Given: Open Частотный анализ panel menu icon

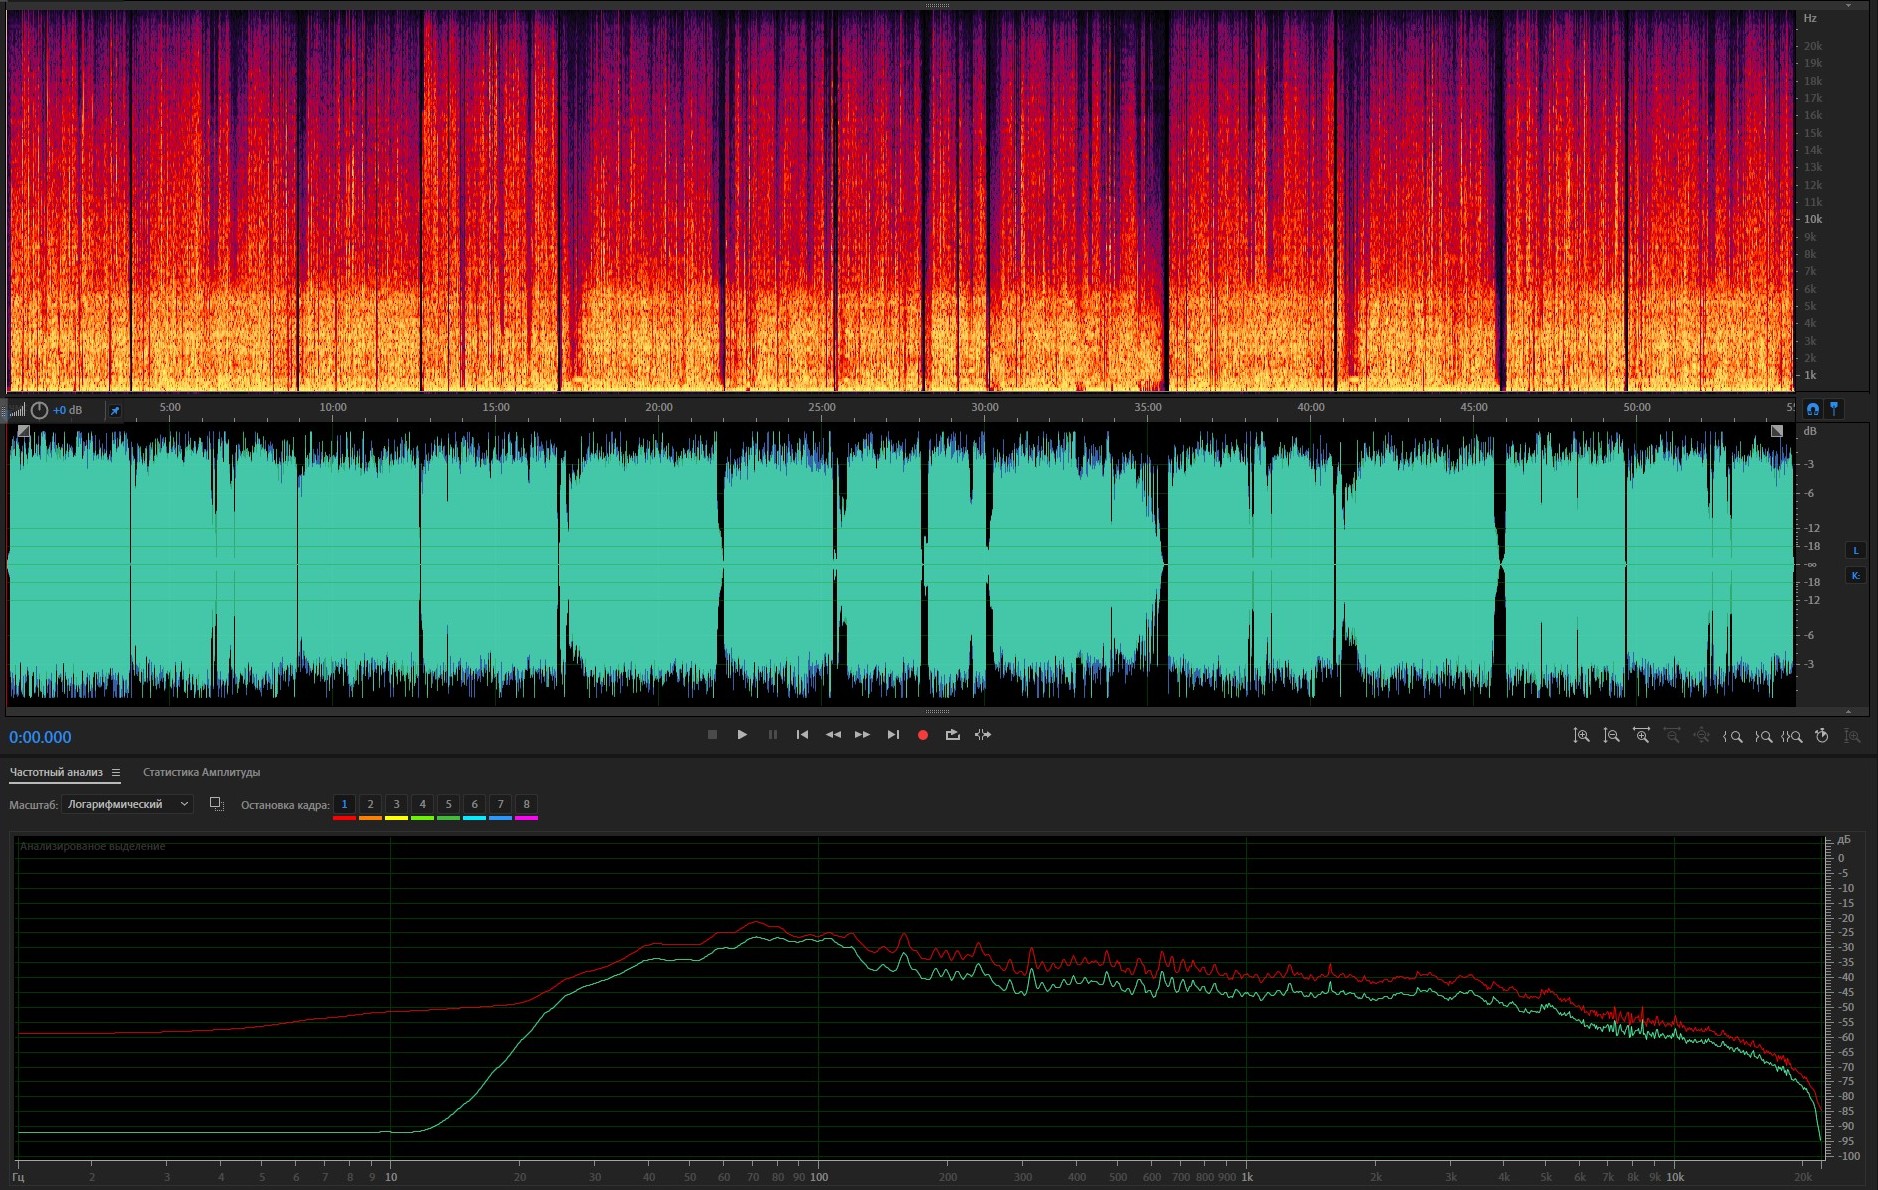Looking at the screenshot, I should click(116, 772).
